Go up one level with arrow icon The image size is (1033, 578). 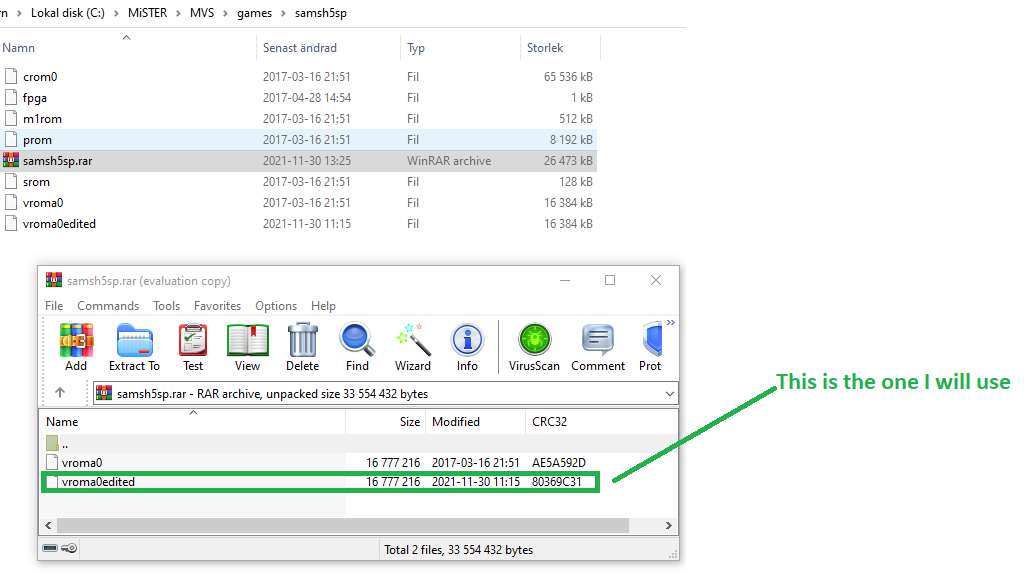point(60,393)
